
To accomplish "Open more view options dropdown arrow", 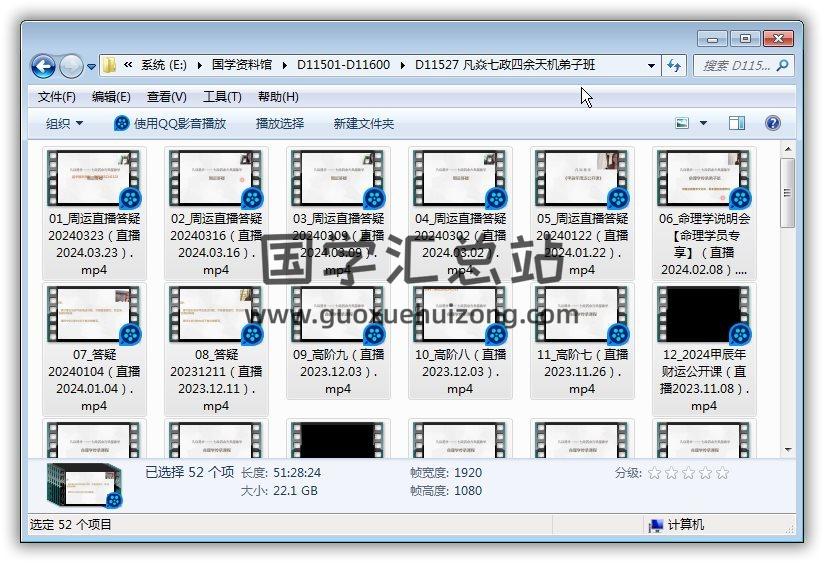I will 703,124.
